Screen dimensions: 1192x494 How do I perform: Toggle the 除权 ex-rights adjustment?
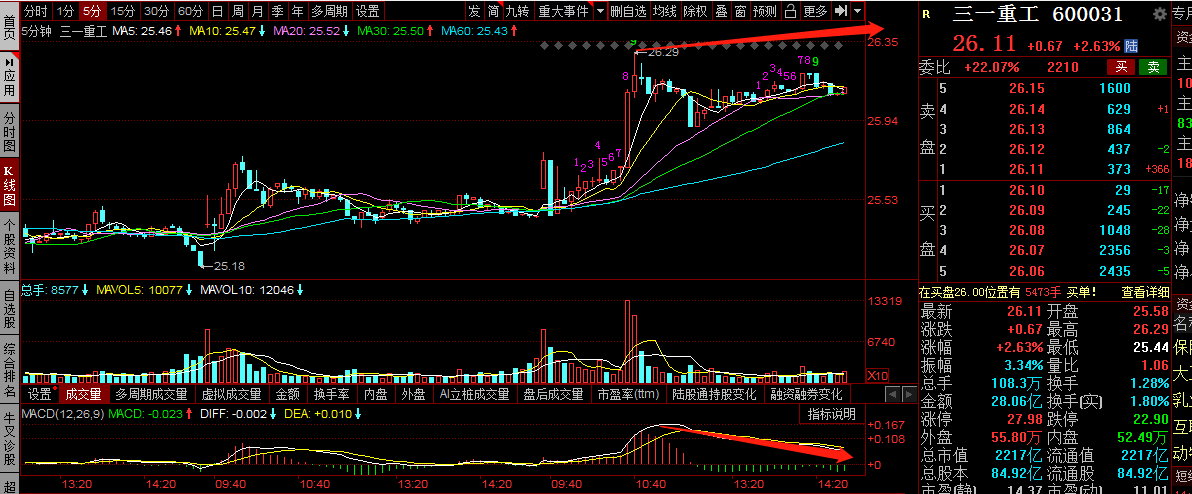pyautogui.click(x=695, y=11)
